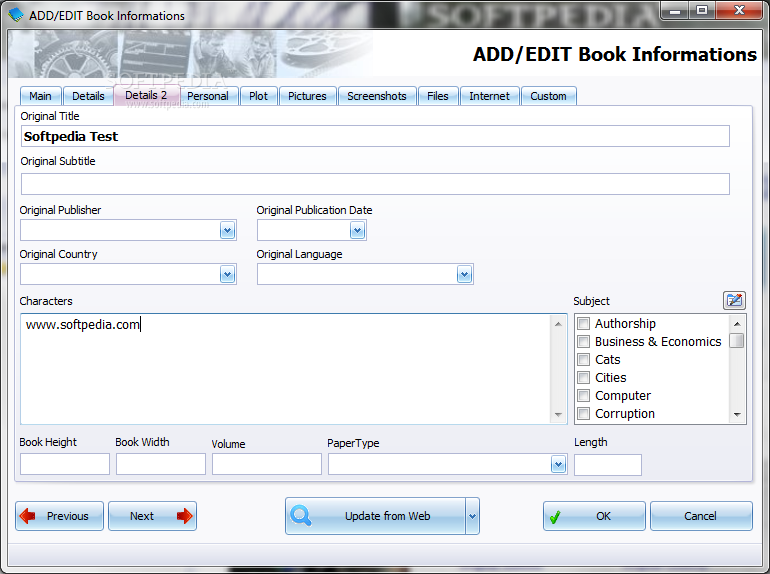Click the Cancel button

click(x=701, y=516)
